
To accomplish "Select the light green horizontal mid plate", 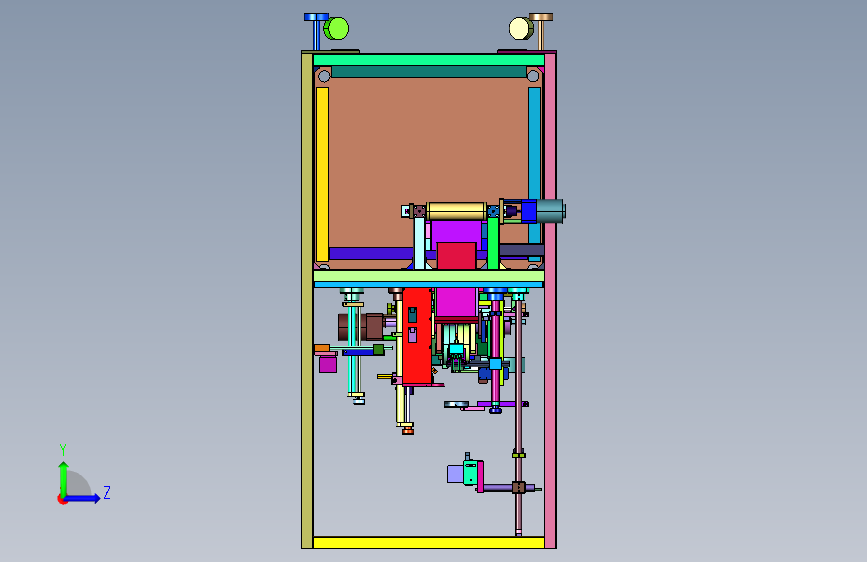I will 429,276.
